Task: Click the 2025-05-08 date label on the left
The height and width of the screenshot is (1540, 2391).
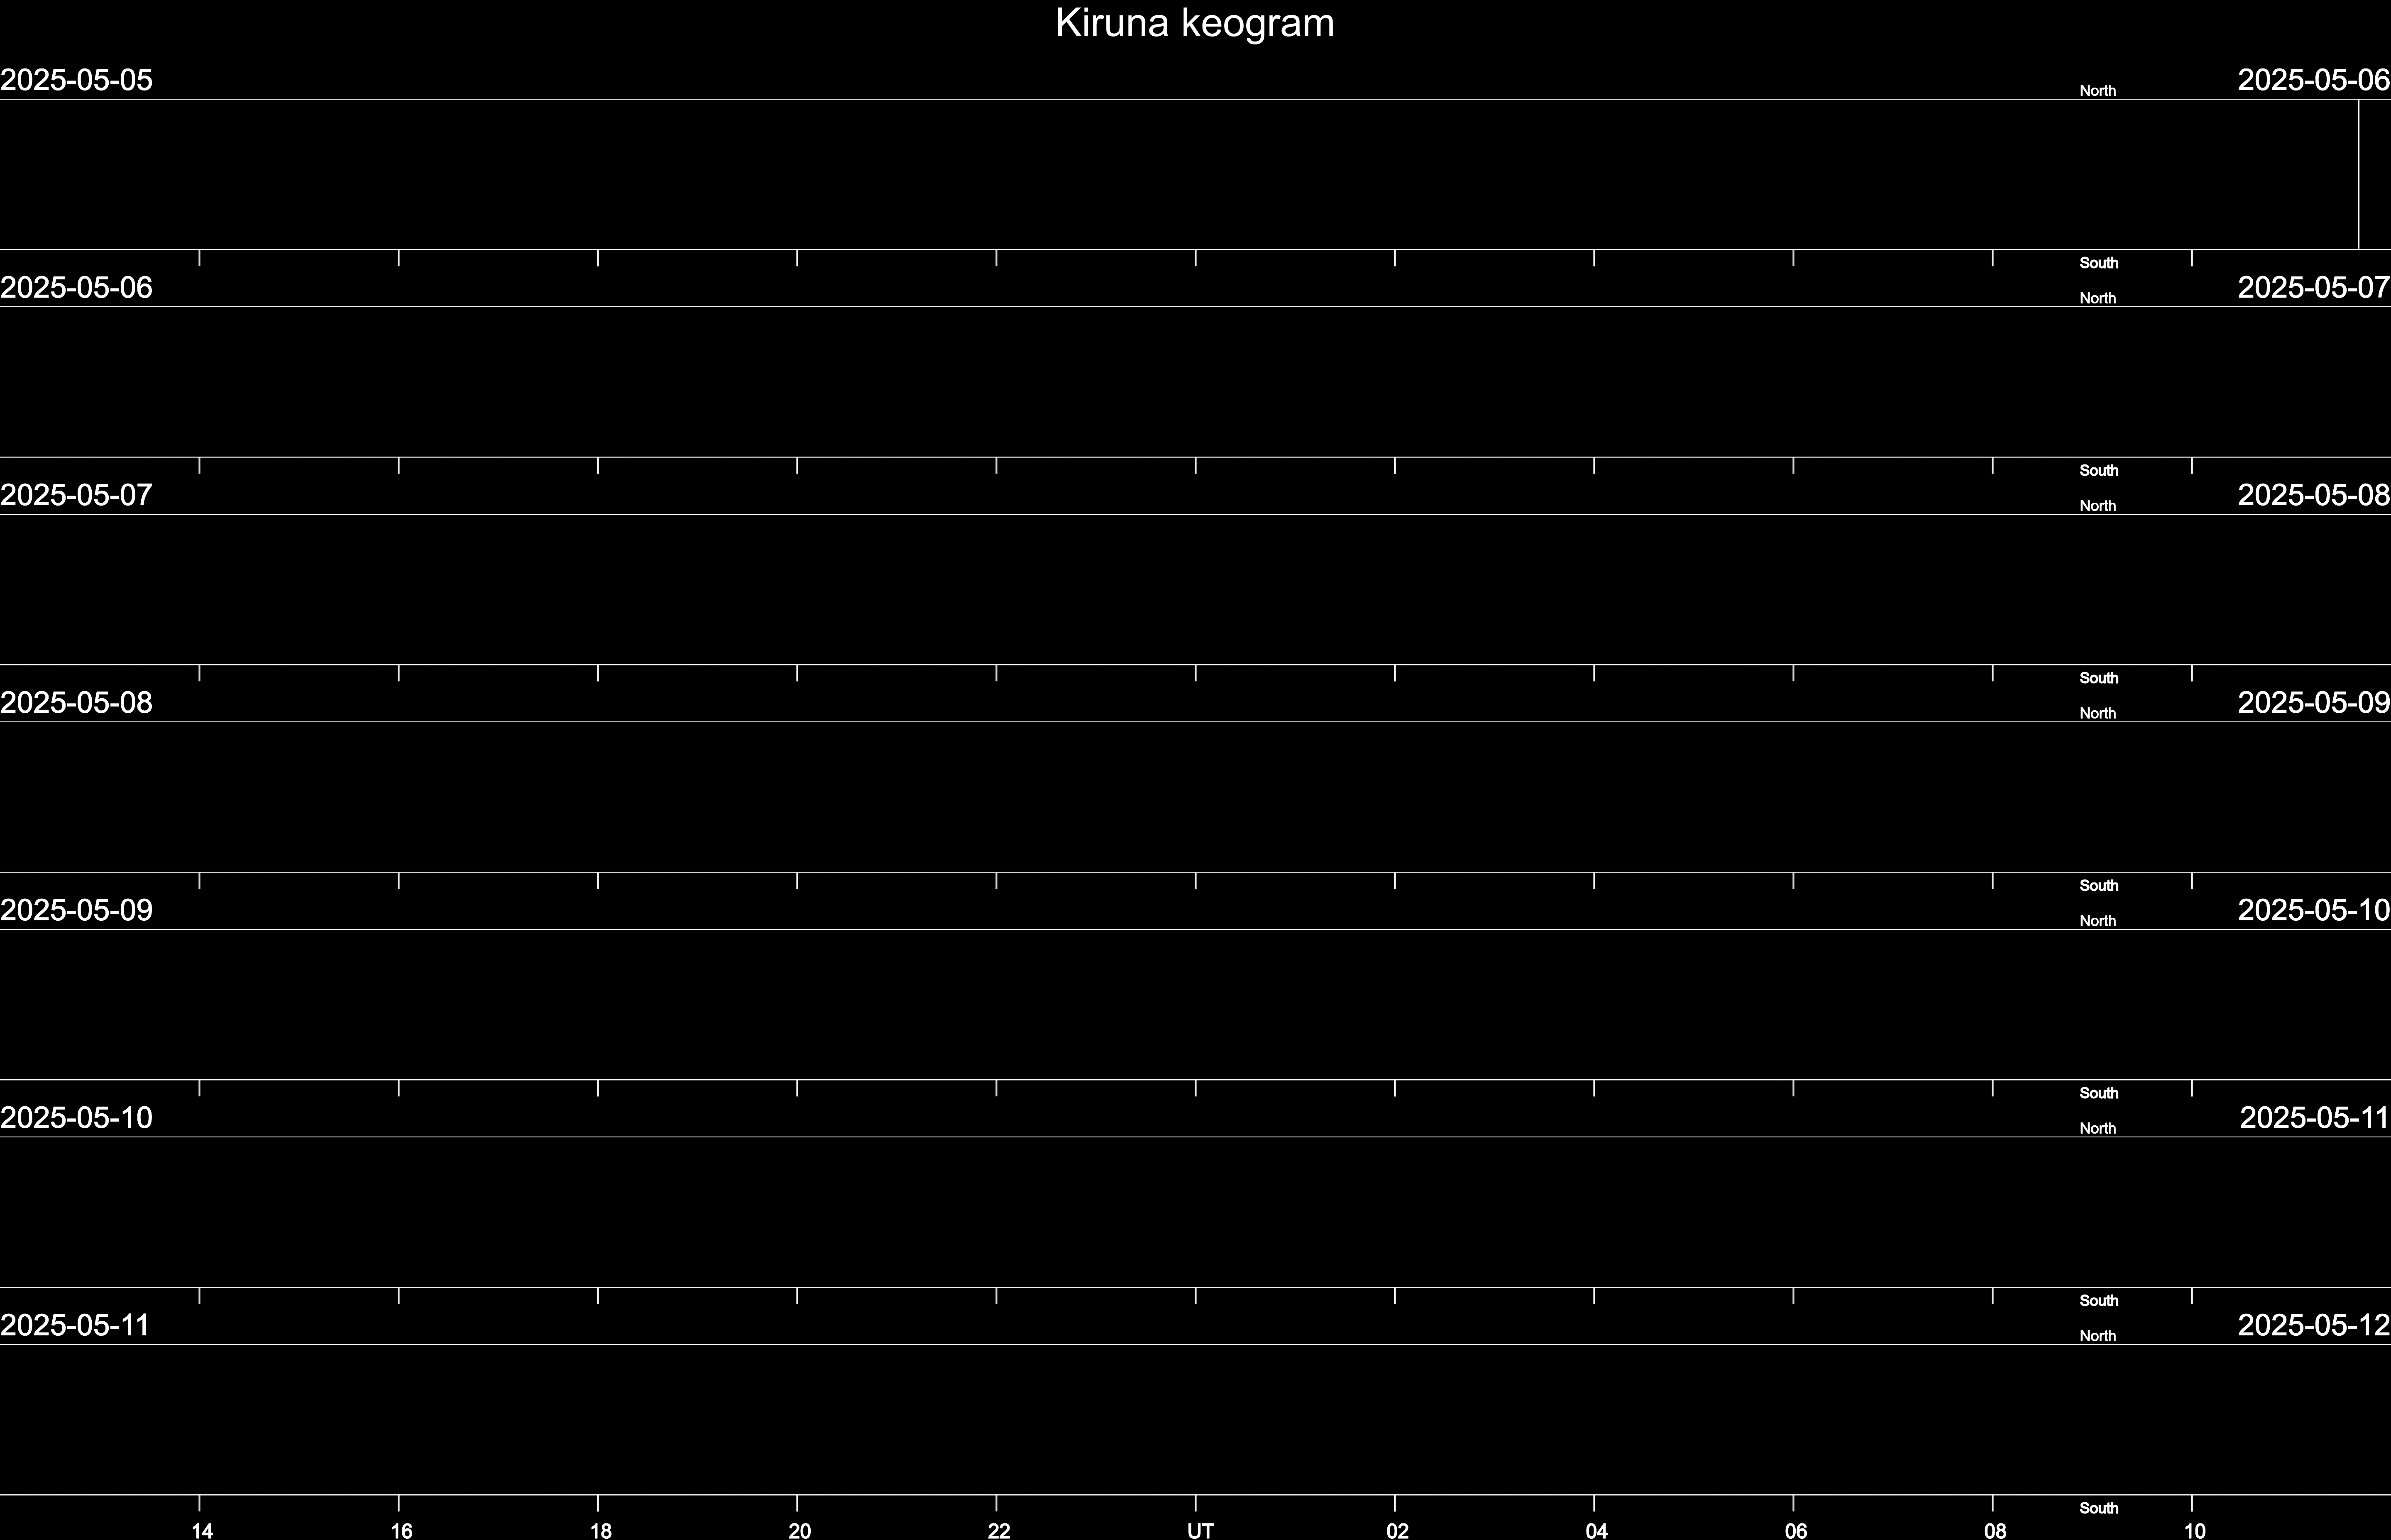Action: 76,703
